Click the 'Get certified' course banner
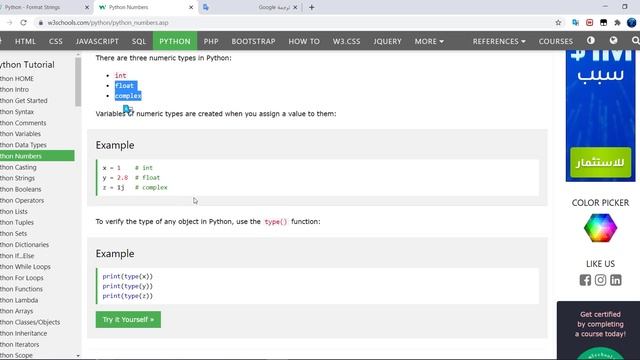Image resolution: width=640 pixels, height=360 pixels. [598, 331]
